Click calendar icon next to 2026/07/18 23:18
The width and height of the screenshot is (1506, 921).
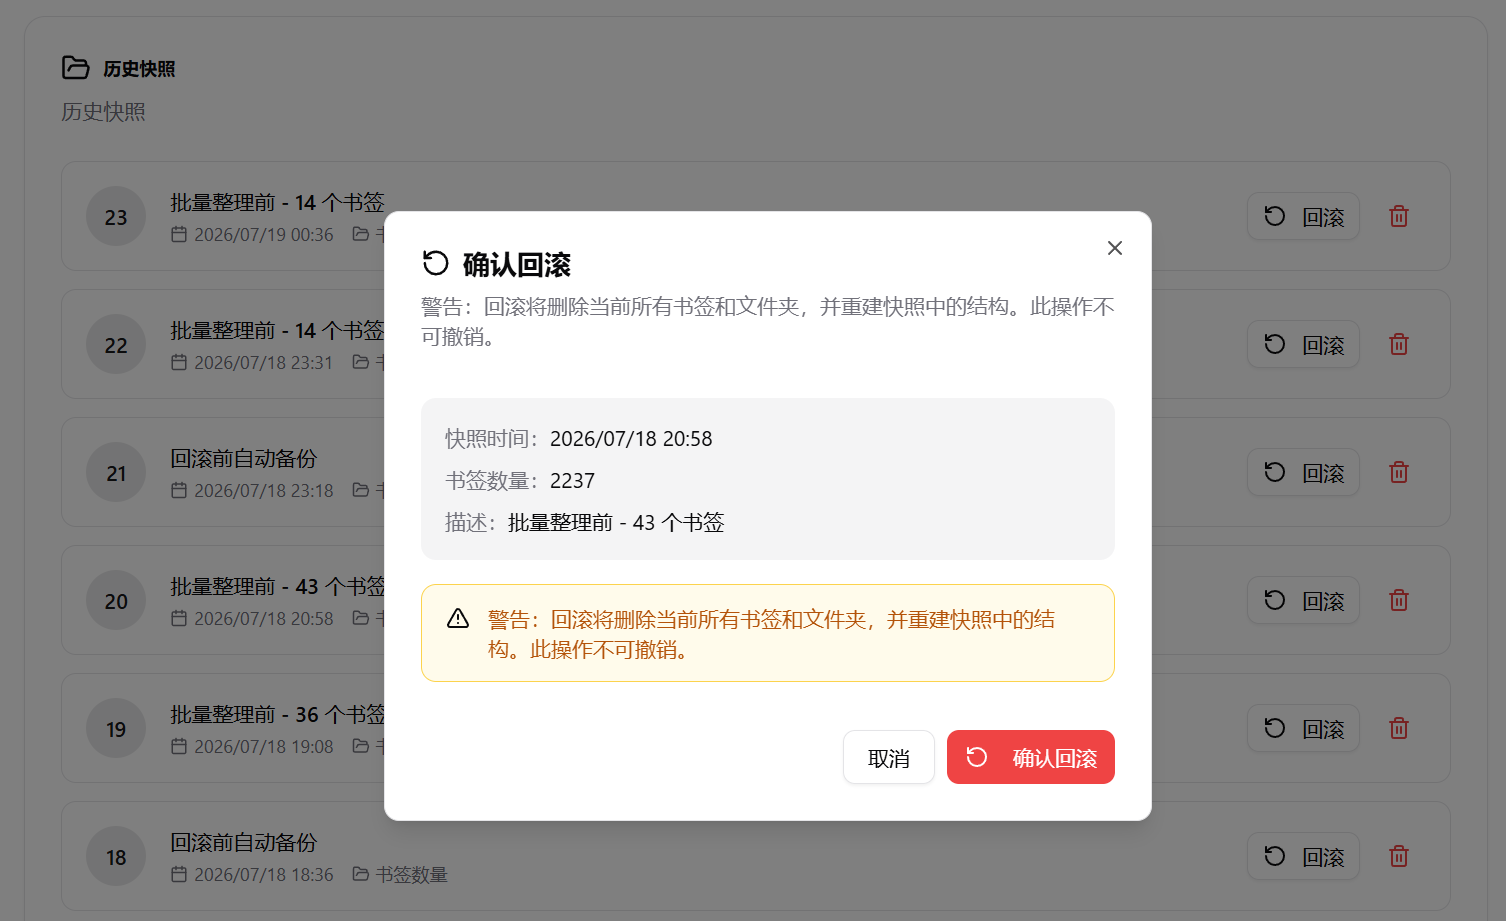coord(179,490)
